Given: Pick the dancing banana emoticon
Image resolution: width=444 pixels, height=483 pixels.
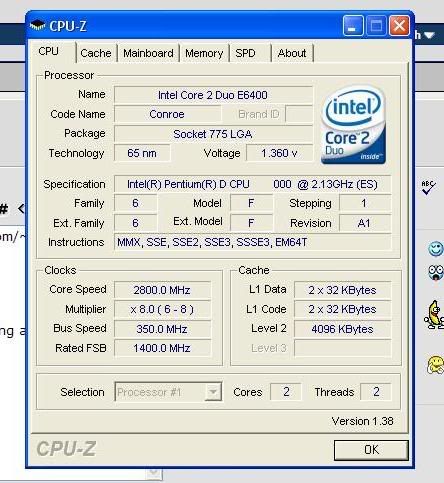Looking at the screenshot, I should coord(434,315).
